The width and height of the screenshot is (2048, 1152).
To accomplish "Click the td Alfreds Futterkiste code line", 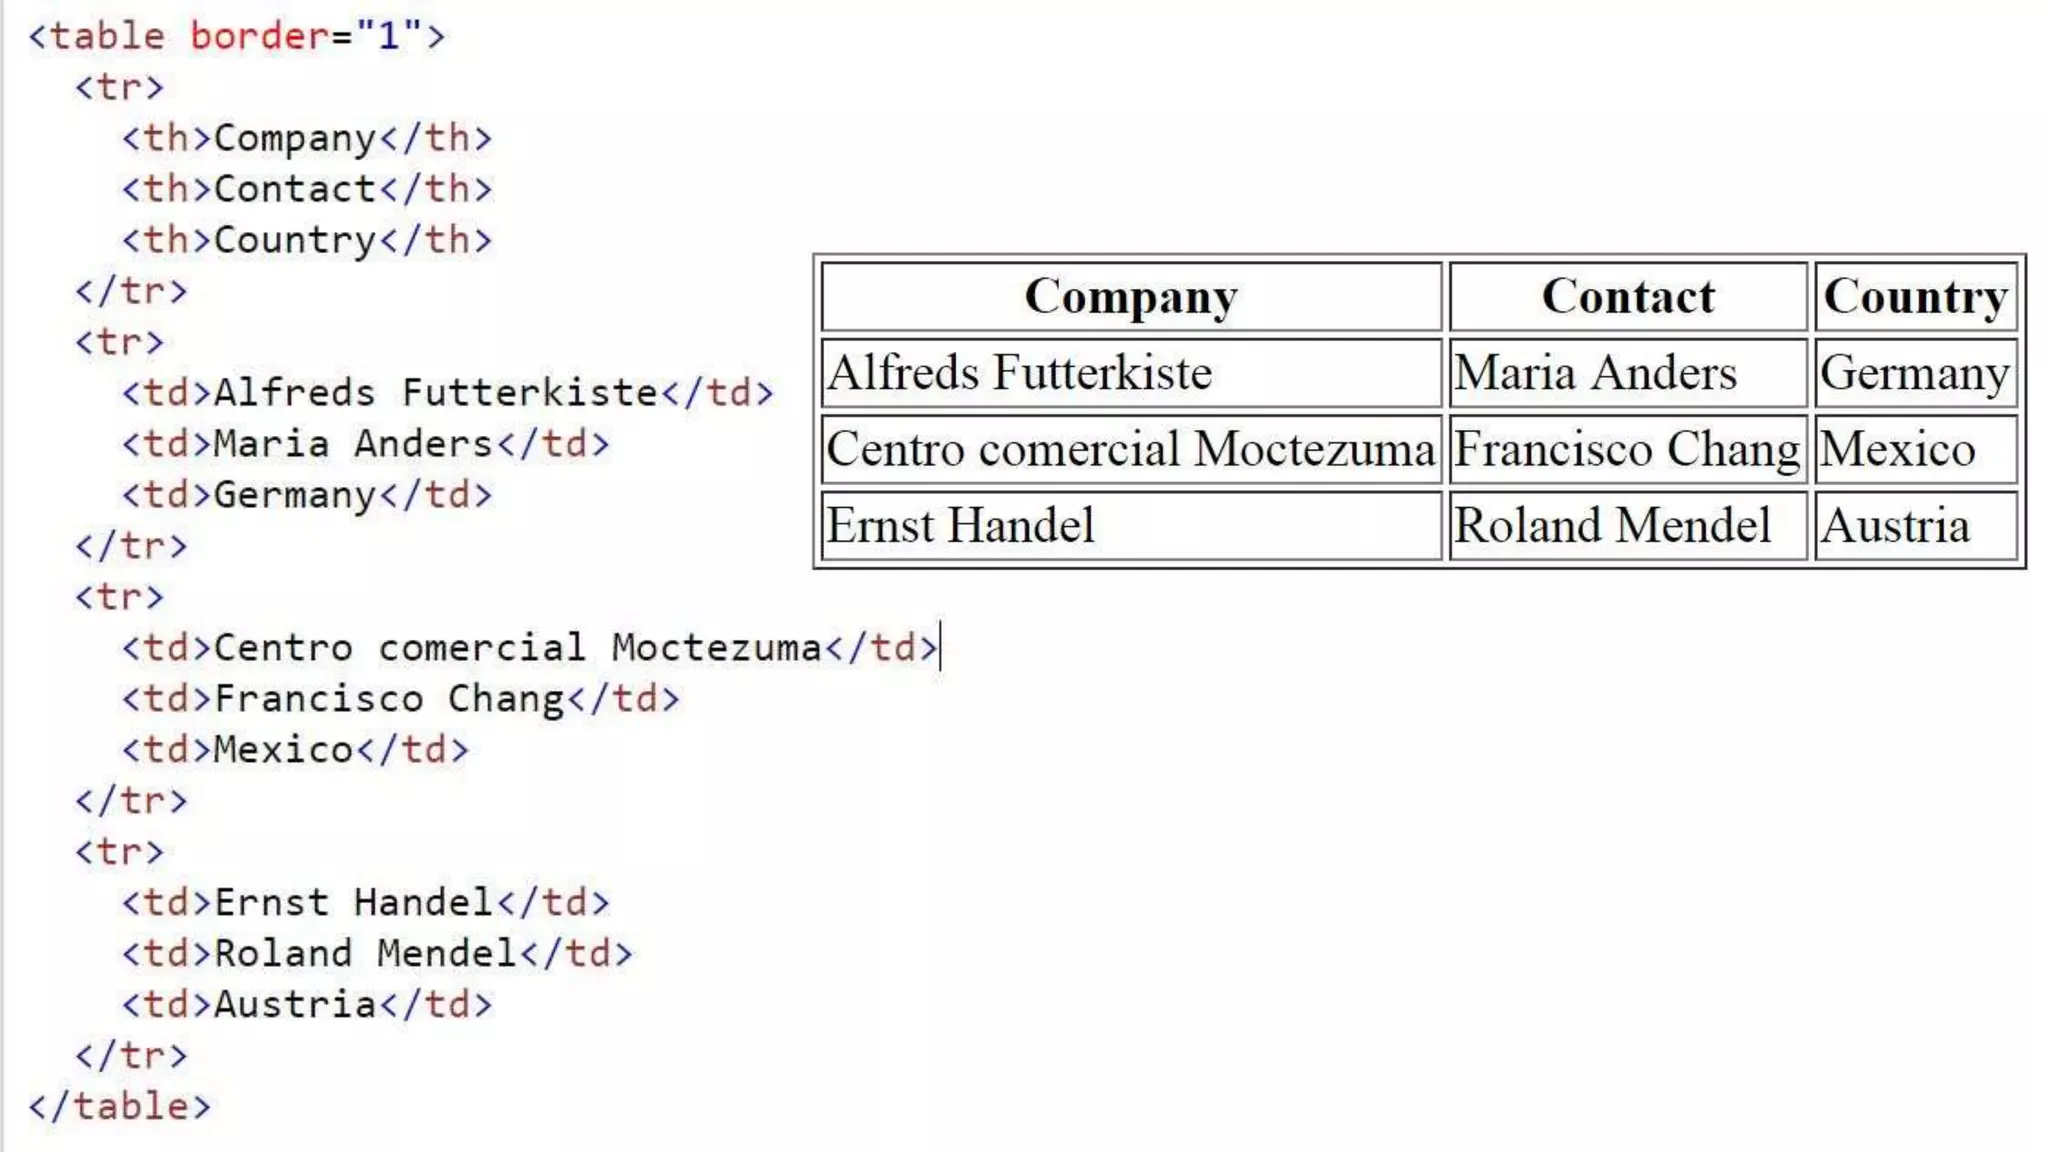I will point(446,393).
